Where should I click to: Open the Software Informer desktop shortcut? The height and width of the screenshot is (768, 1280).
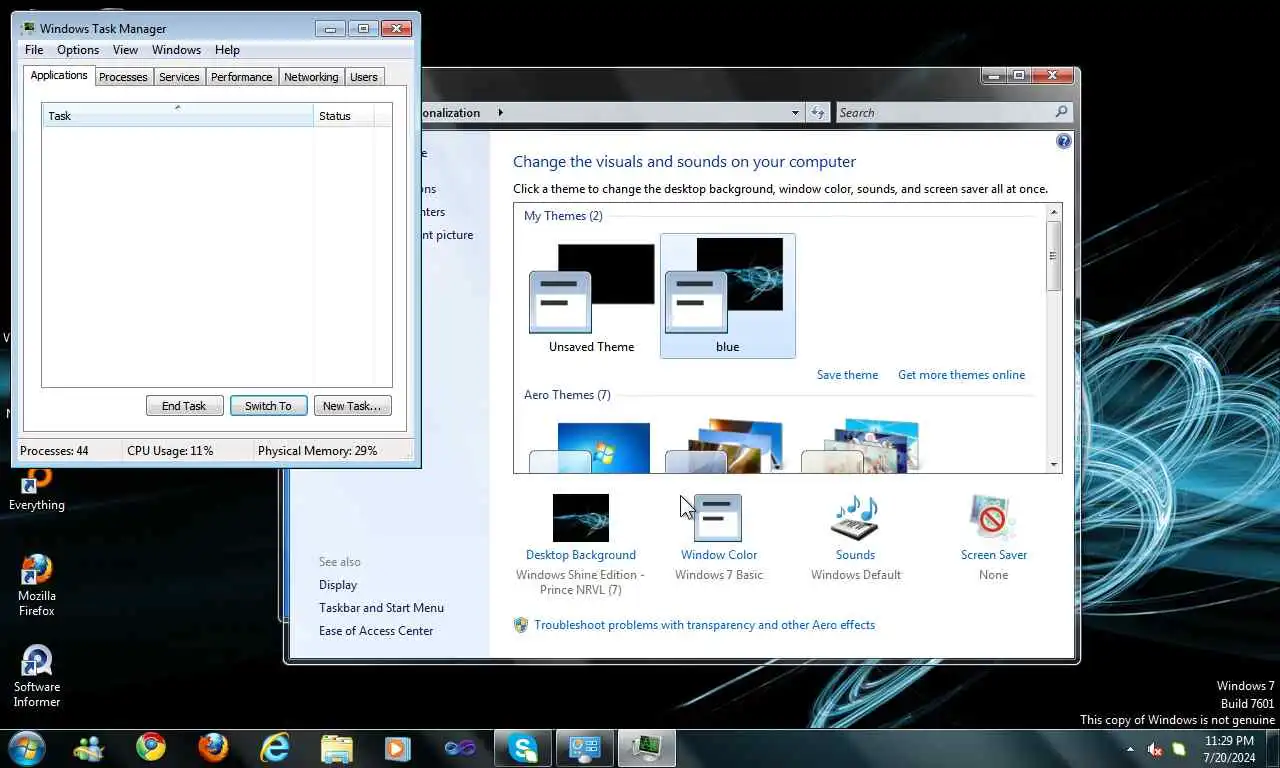pyautogui.click(x=37, y=676)
